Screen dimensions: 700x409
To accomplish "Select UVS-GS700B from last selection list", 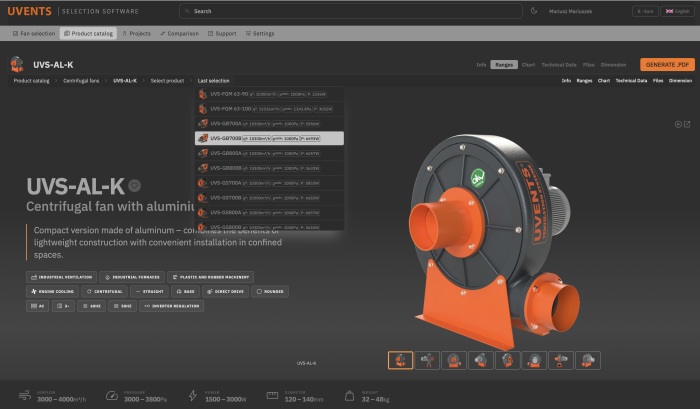I will click(269, 198).
